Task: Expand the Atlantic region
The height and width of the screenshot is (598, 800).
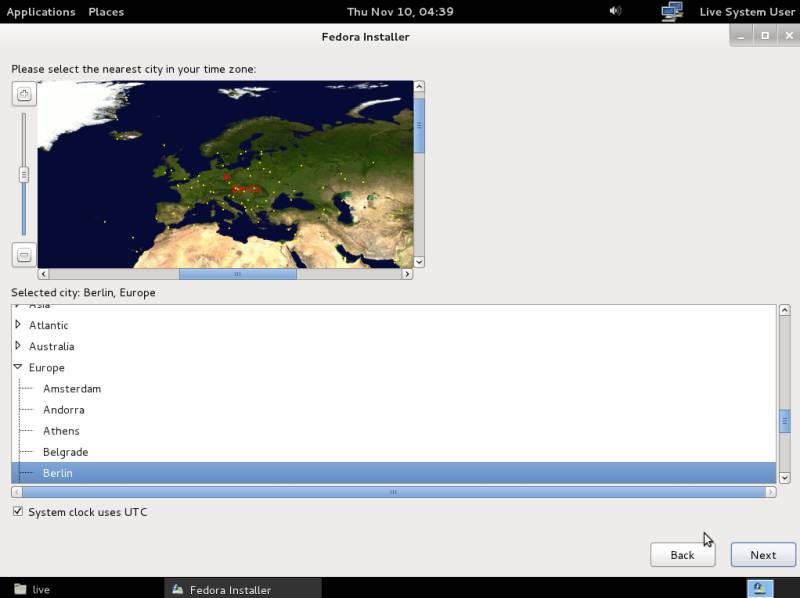Action: pos(18,325)
